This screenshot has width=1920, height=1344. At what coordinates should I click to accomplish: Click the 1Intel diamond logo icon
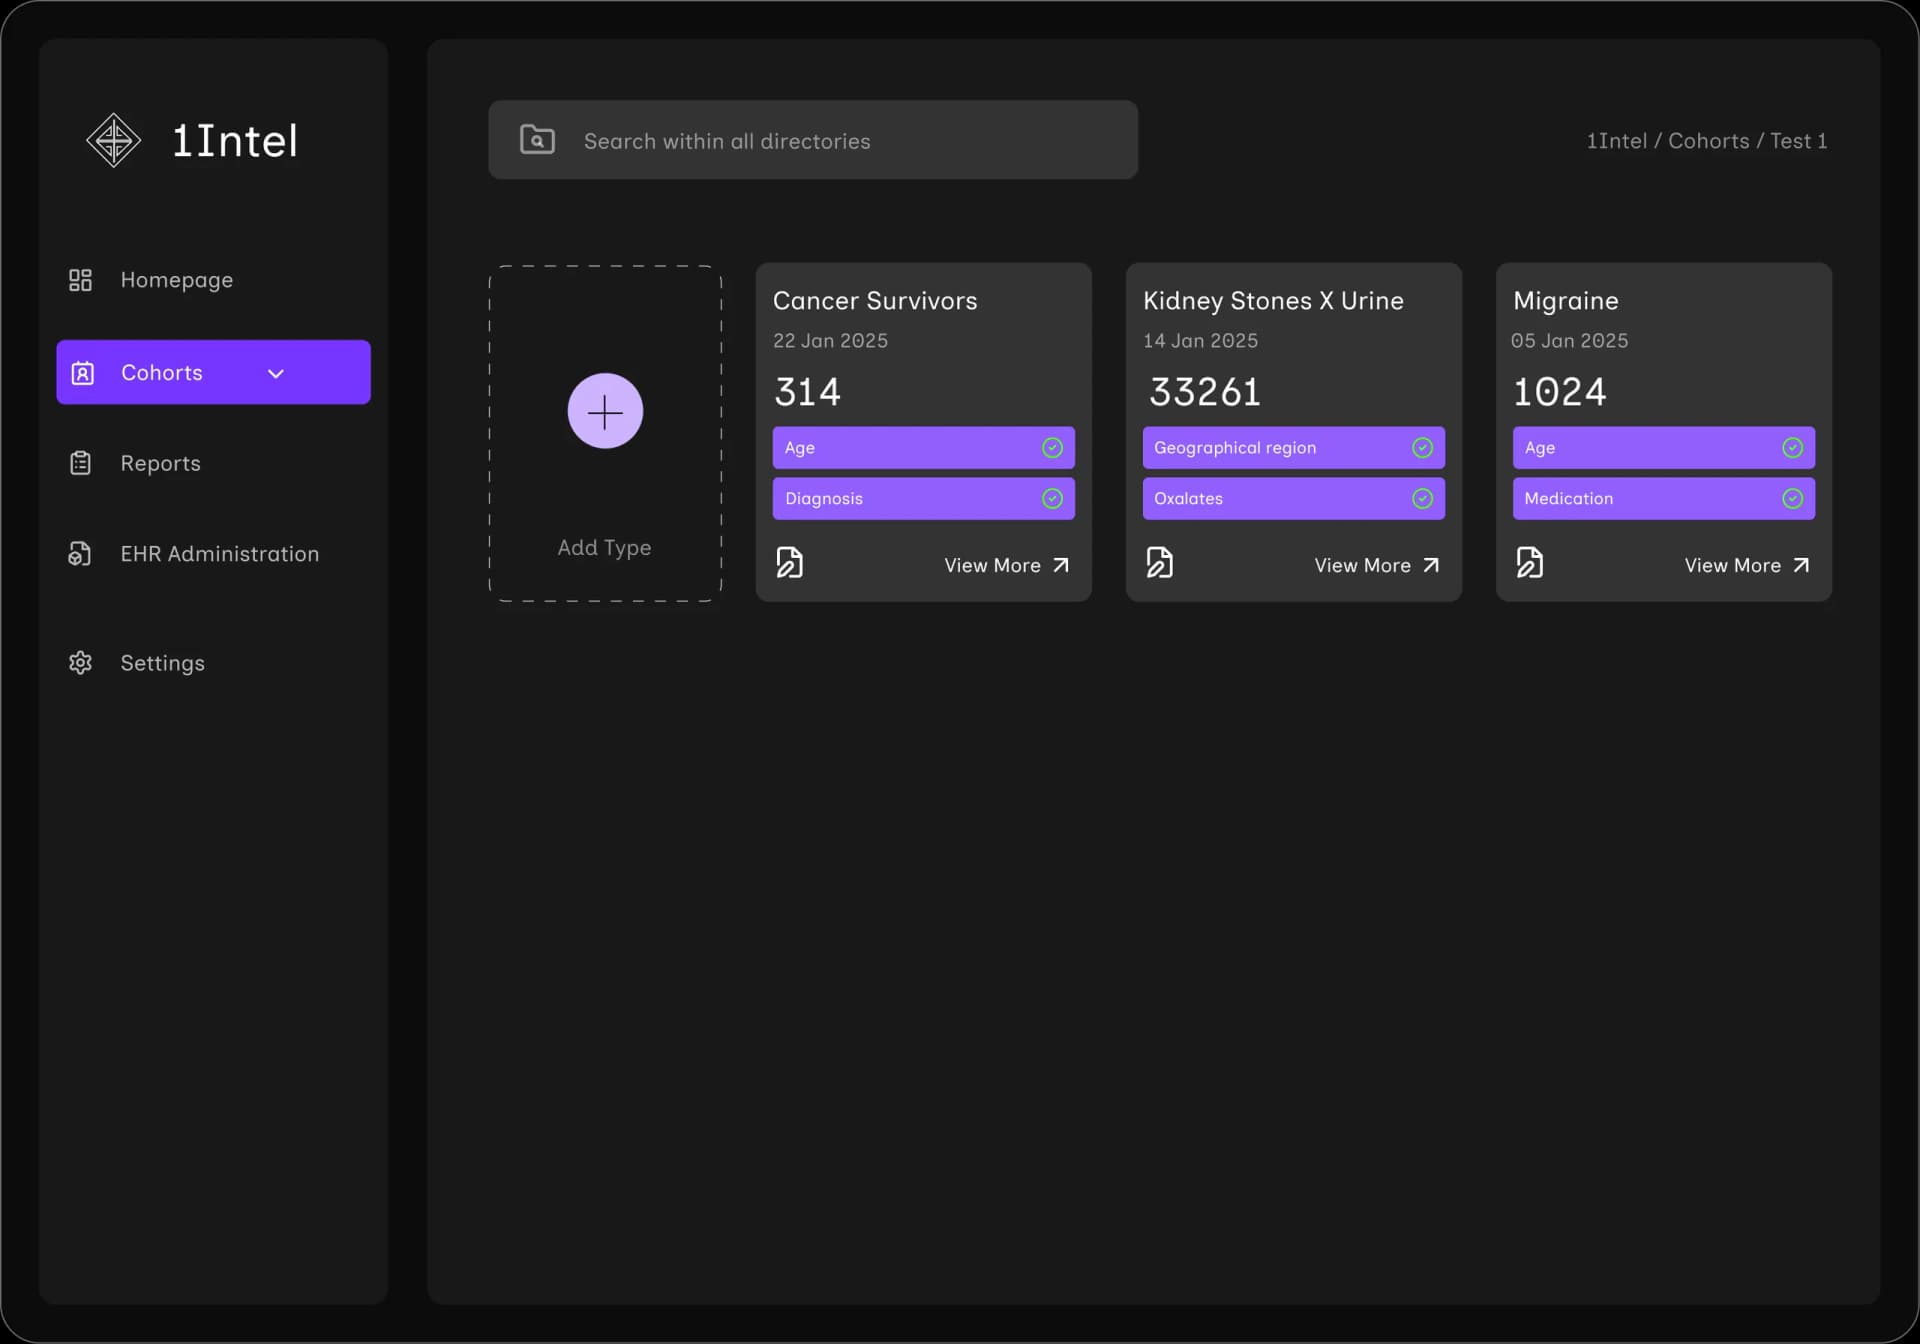[x=114, y=140]
